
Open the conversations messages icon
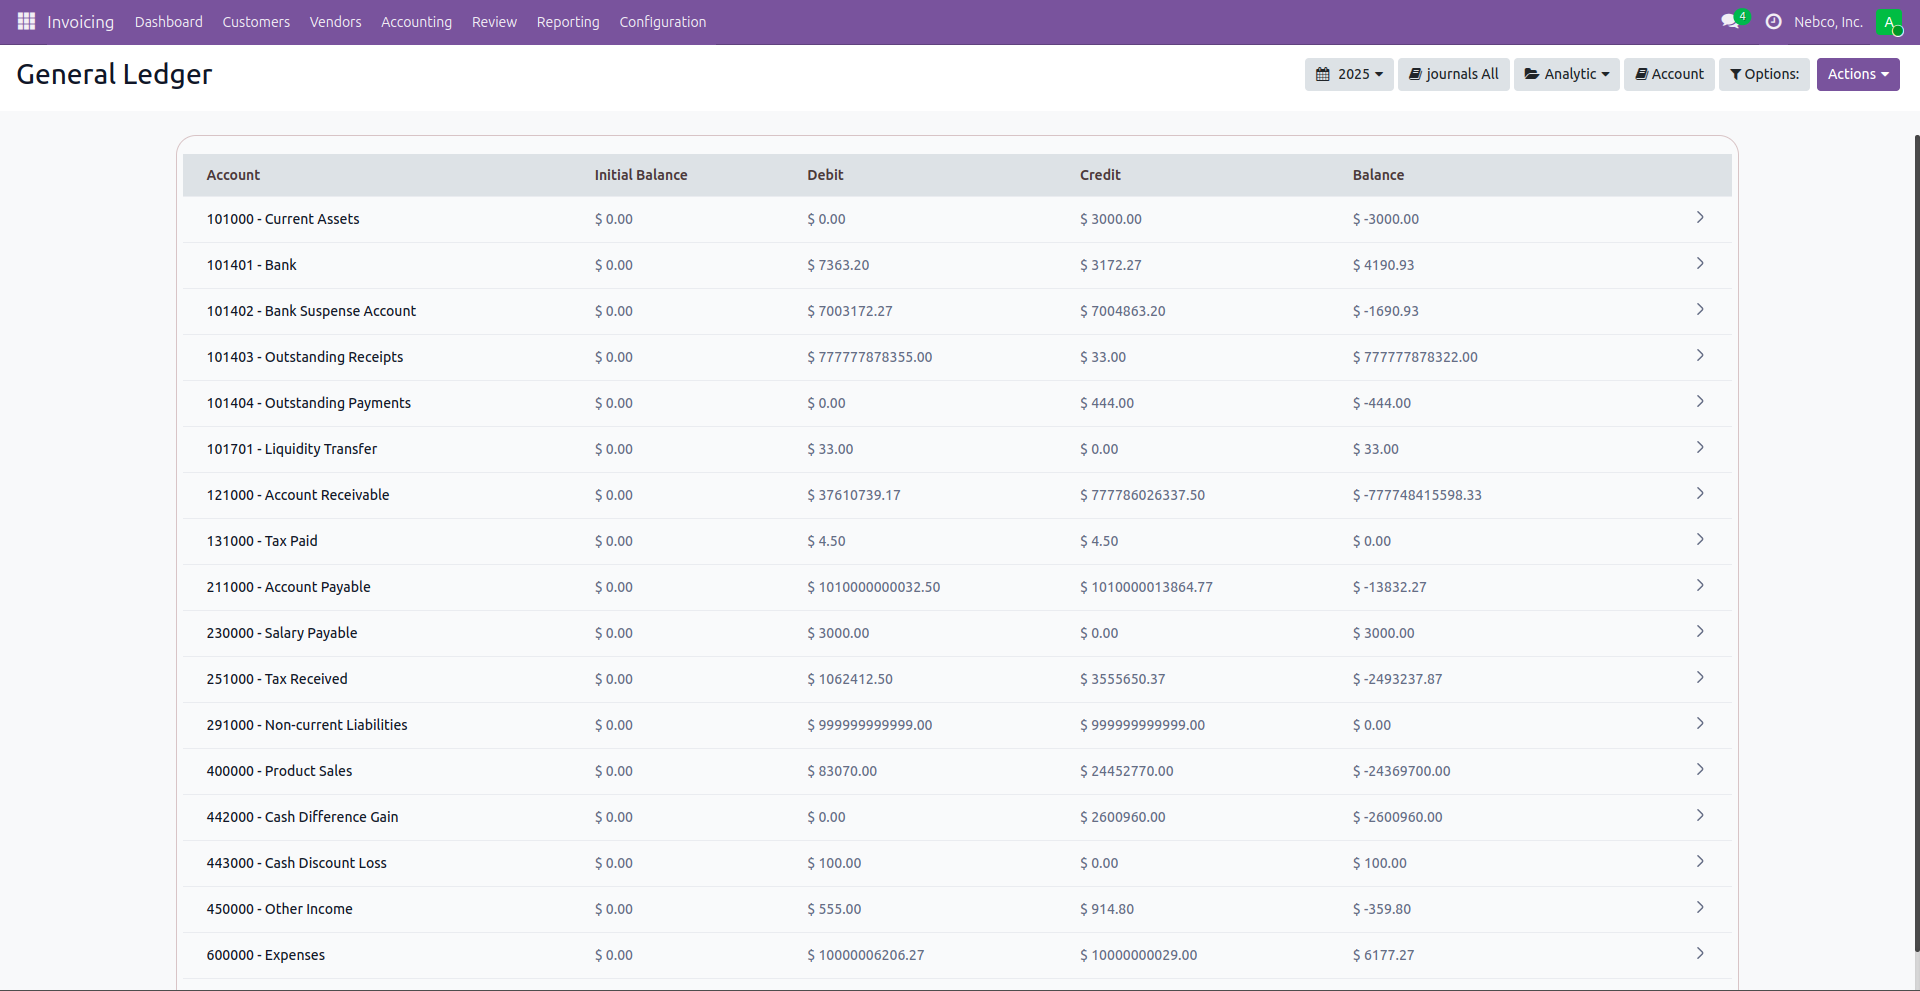tap(1730, 21)
